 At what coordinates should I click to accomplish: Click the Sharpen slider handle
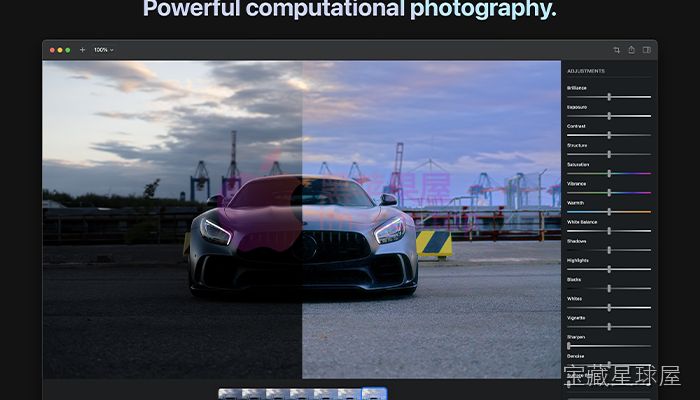(x=569, y=346)
